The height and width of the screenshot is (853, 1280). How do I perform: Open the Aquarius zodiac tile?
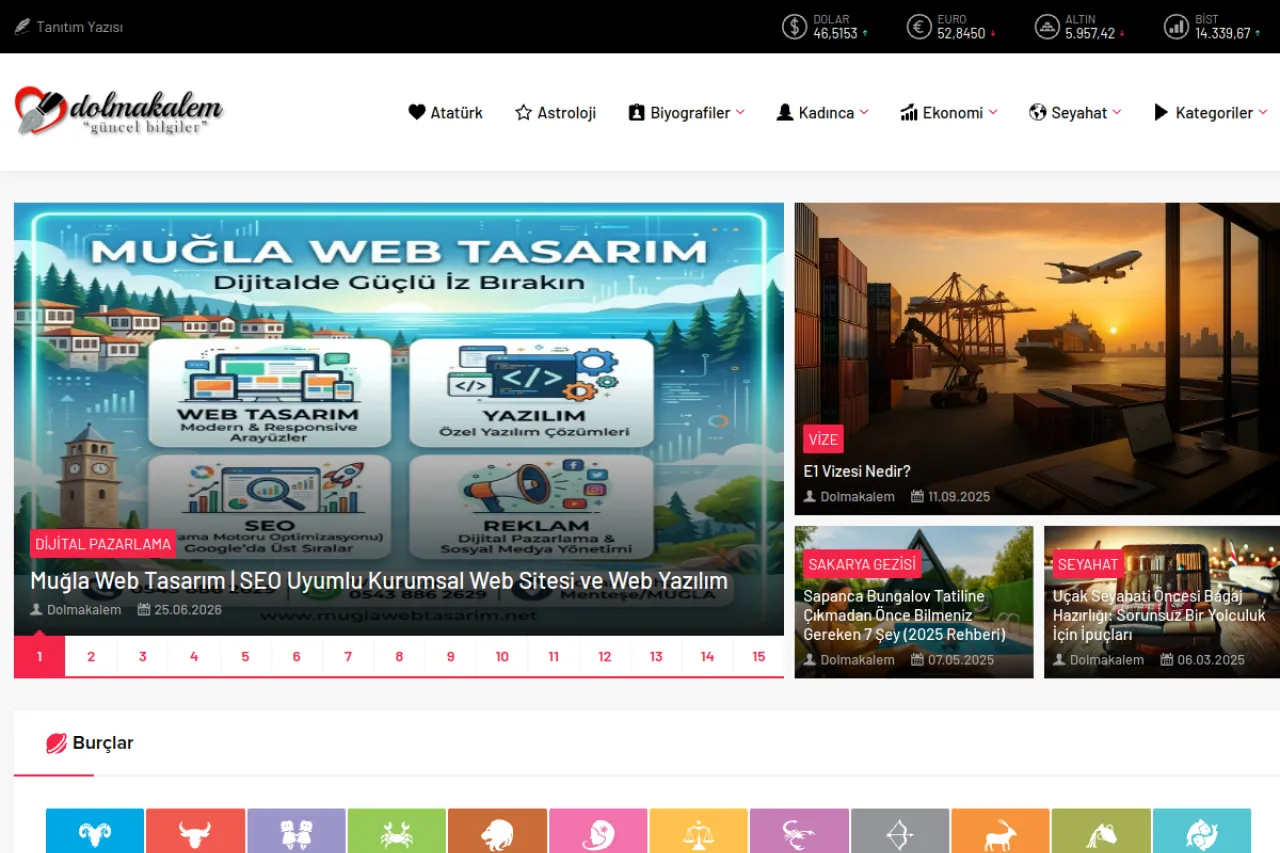coord(1101,831)
